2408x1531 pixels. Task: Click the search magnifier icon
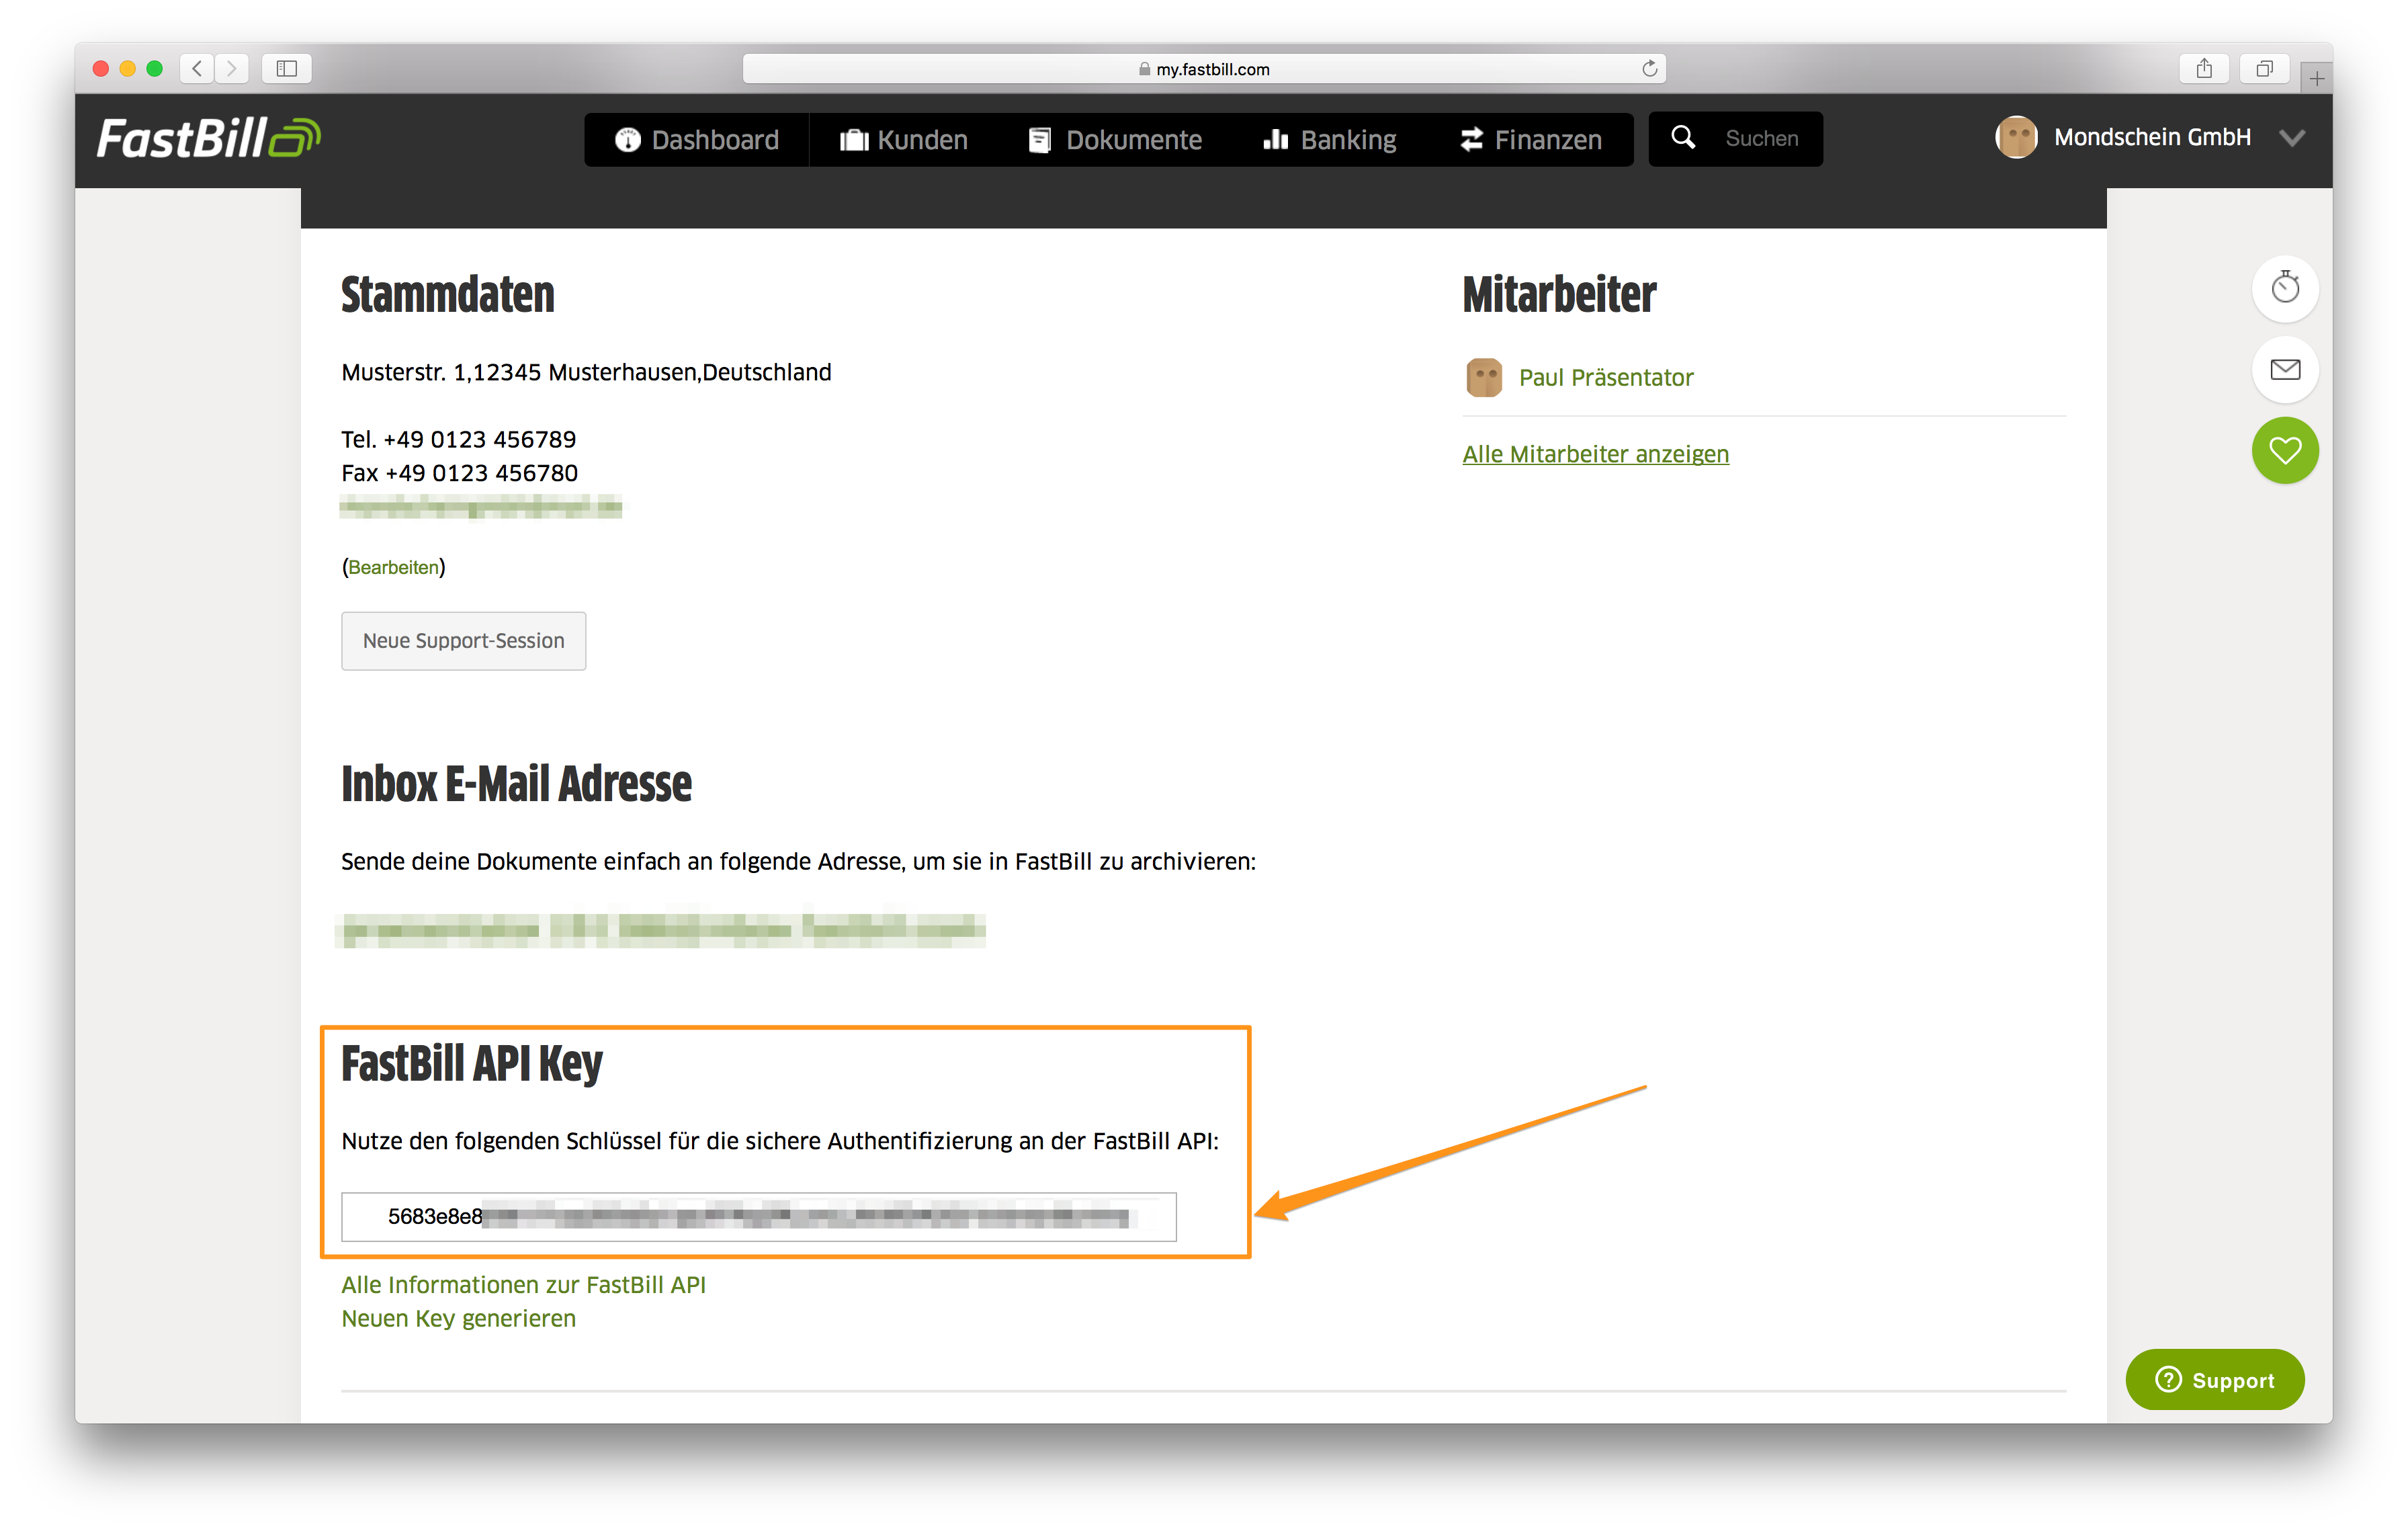click(1683, 138)
